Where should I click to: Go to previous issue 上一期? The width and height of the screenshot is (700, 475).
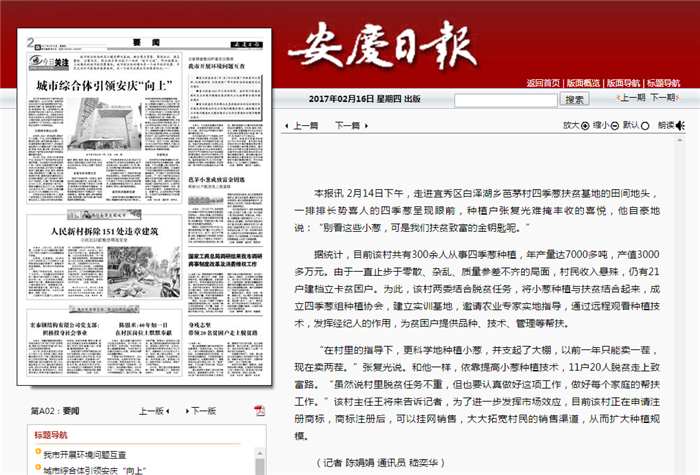coord(631,97)
